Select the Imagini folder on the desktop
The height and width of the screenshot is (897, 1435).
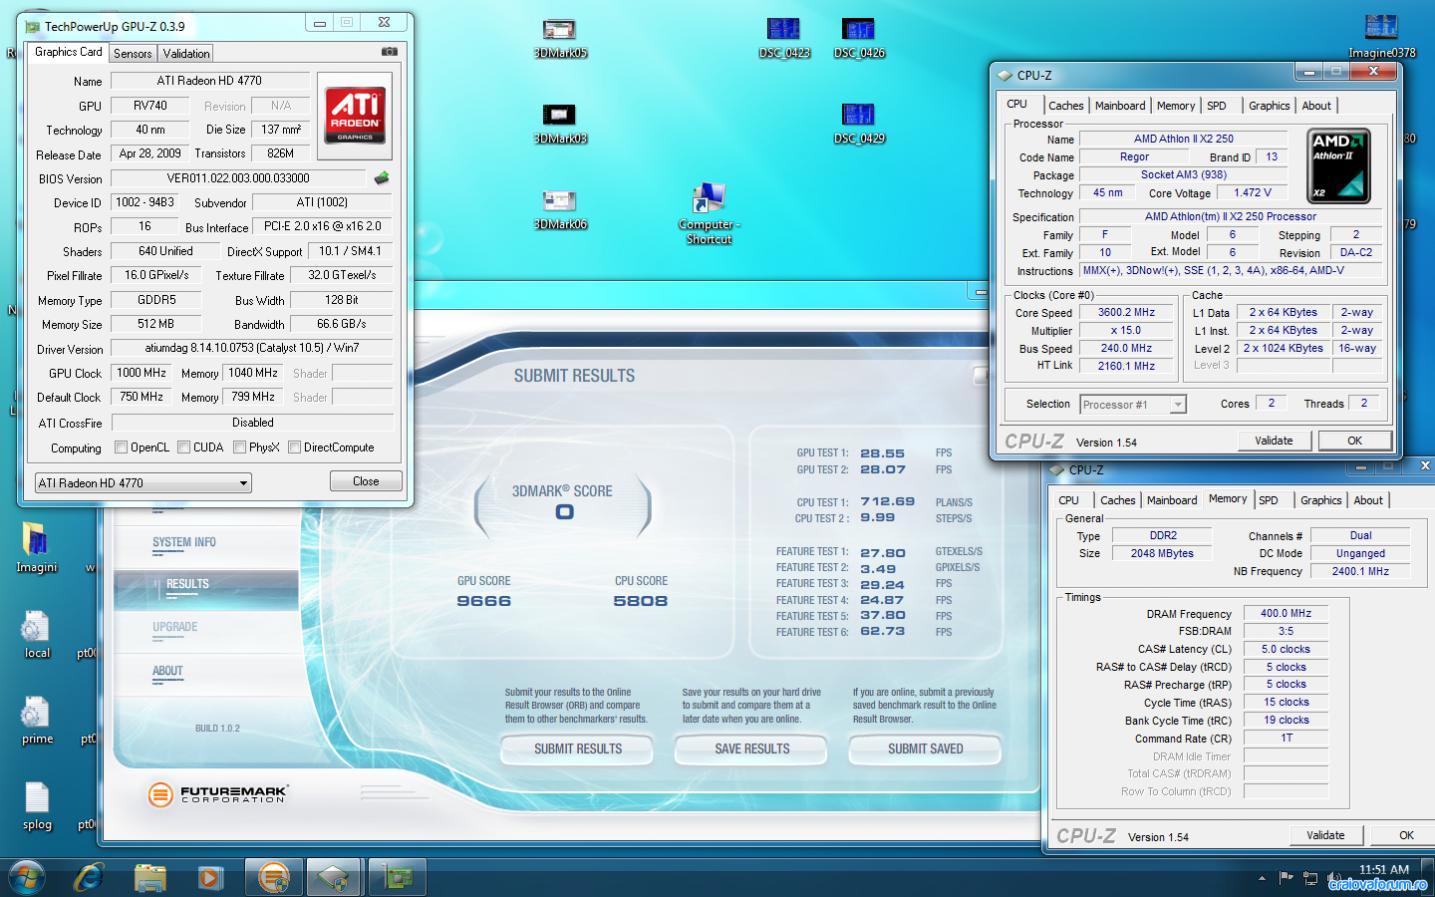tap(36, 548)
